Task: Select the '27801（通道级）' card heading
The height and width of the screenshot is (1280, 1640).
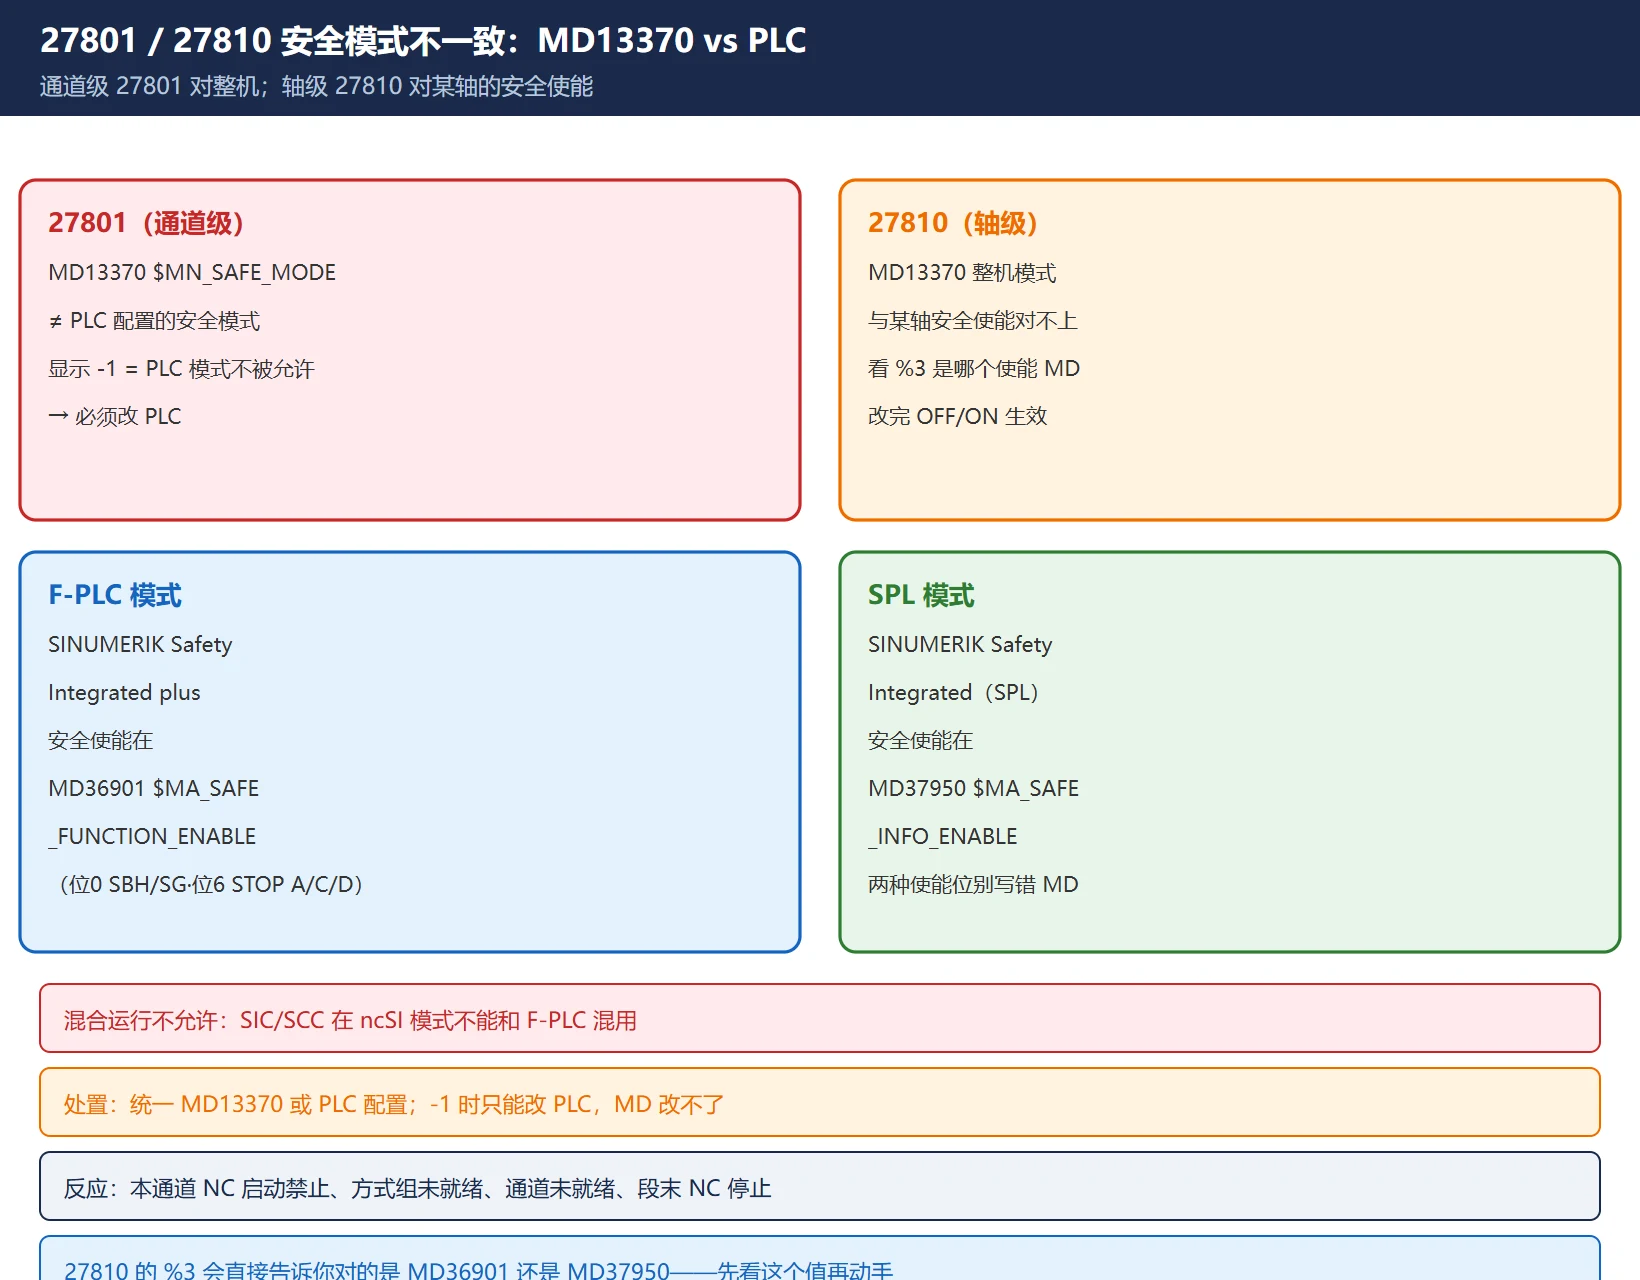Action: [146, 222]
